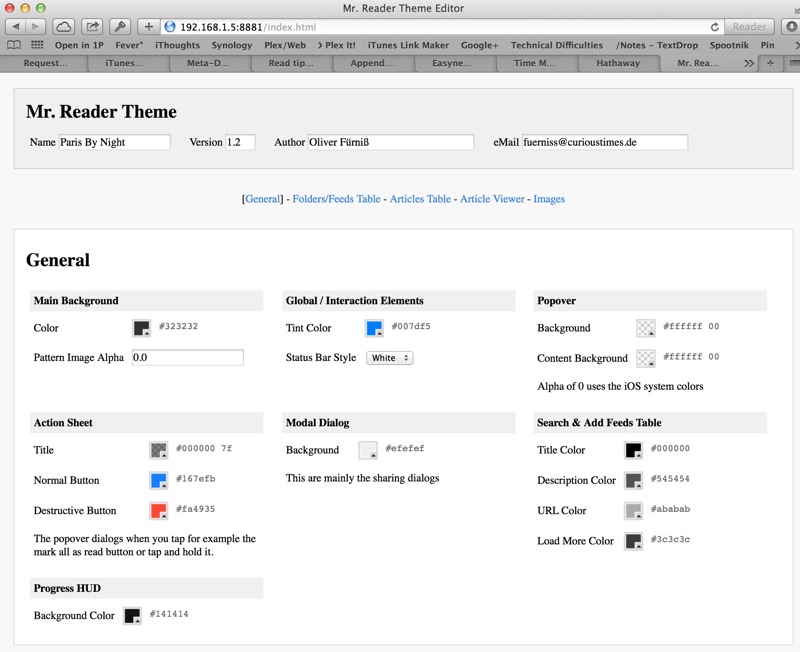
Task: Click the Reader button in address bar
Action: [x=749, y=27]
